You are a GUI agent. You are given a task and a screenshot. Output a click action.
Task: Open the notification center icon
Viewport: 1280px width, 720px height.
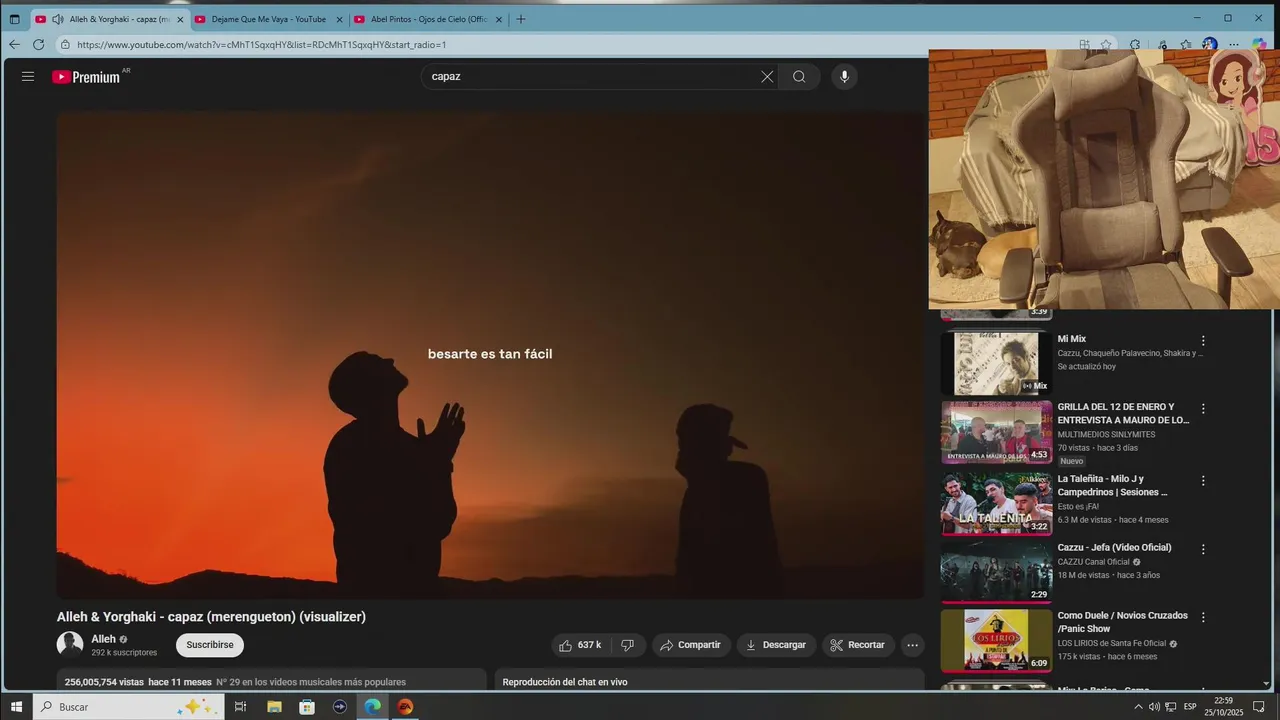point(1259,707)
